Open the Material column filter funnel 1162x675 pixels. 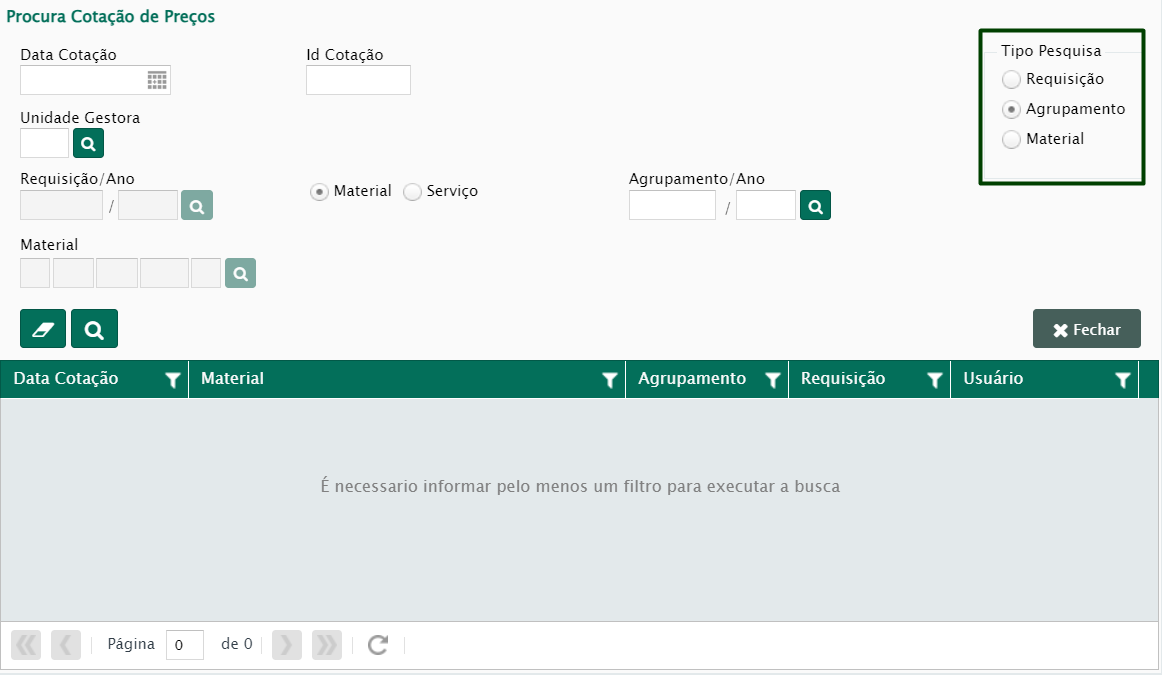click(x=609, y=380)
